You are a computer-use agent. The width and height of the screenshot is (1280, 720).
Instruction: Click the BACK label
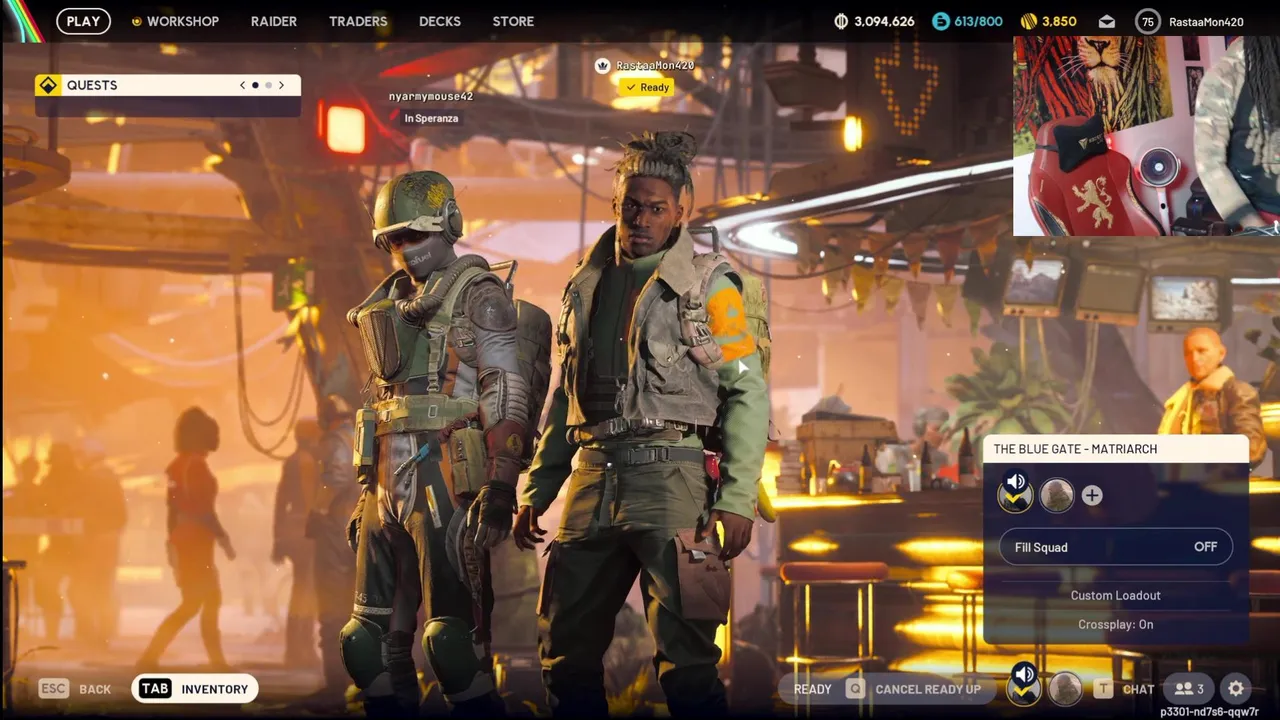(x=95, y=689)
